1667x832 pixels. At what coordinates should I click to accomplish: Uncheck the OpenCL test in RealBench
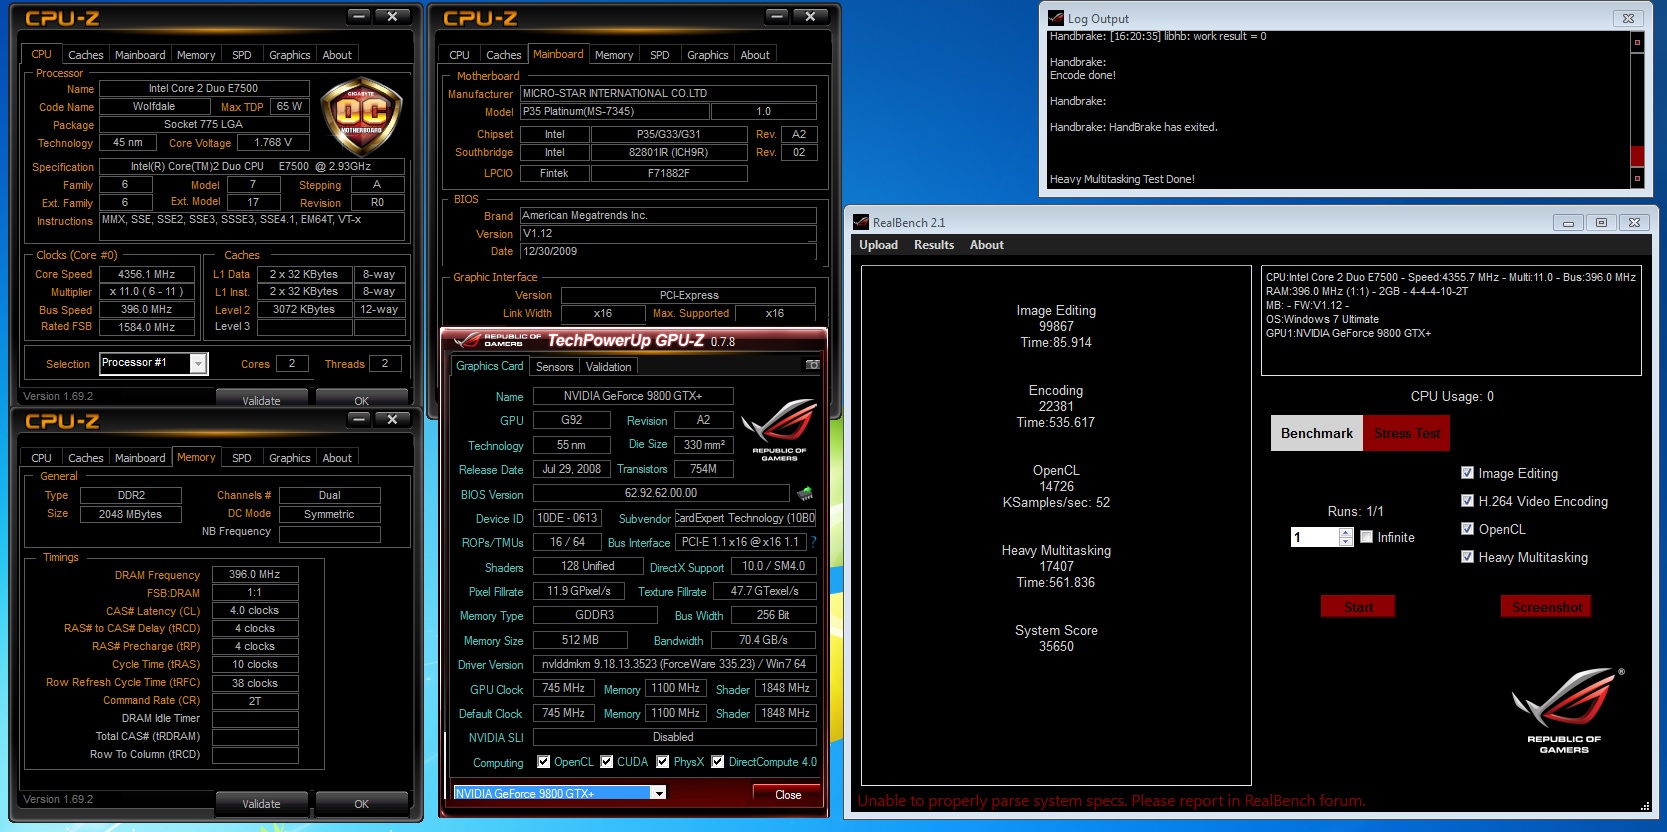1467,529
